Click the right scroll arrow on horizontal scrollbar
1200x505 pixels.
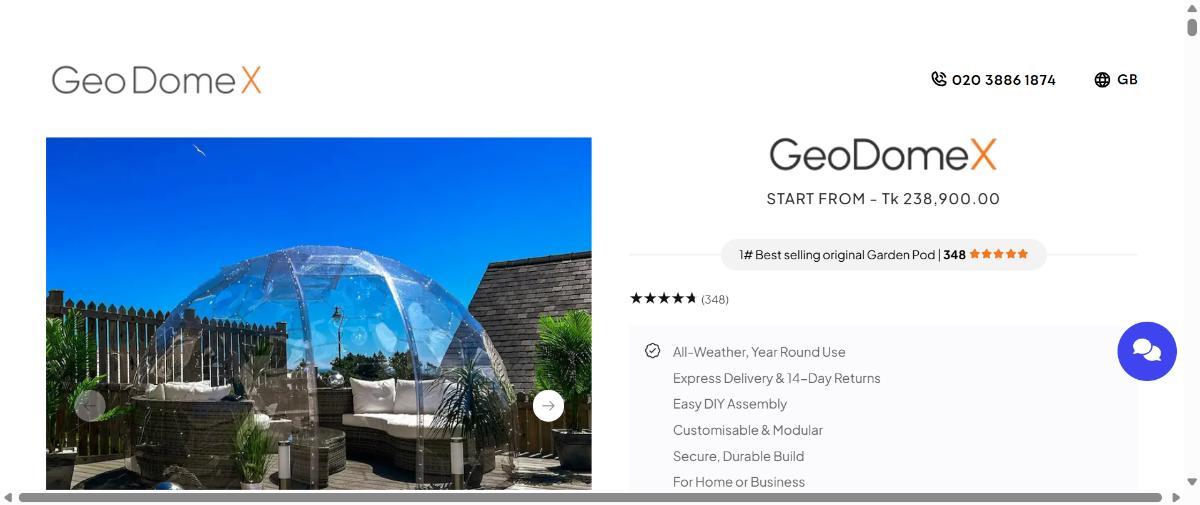[x=1174, y=497]
